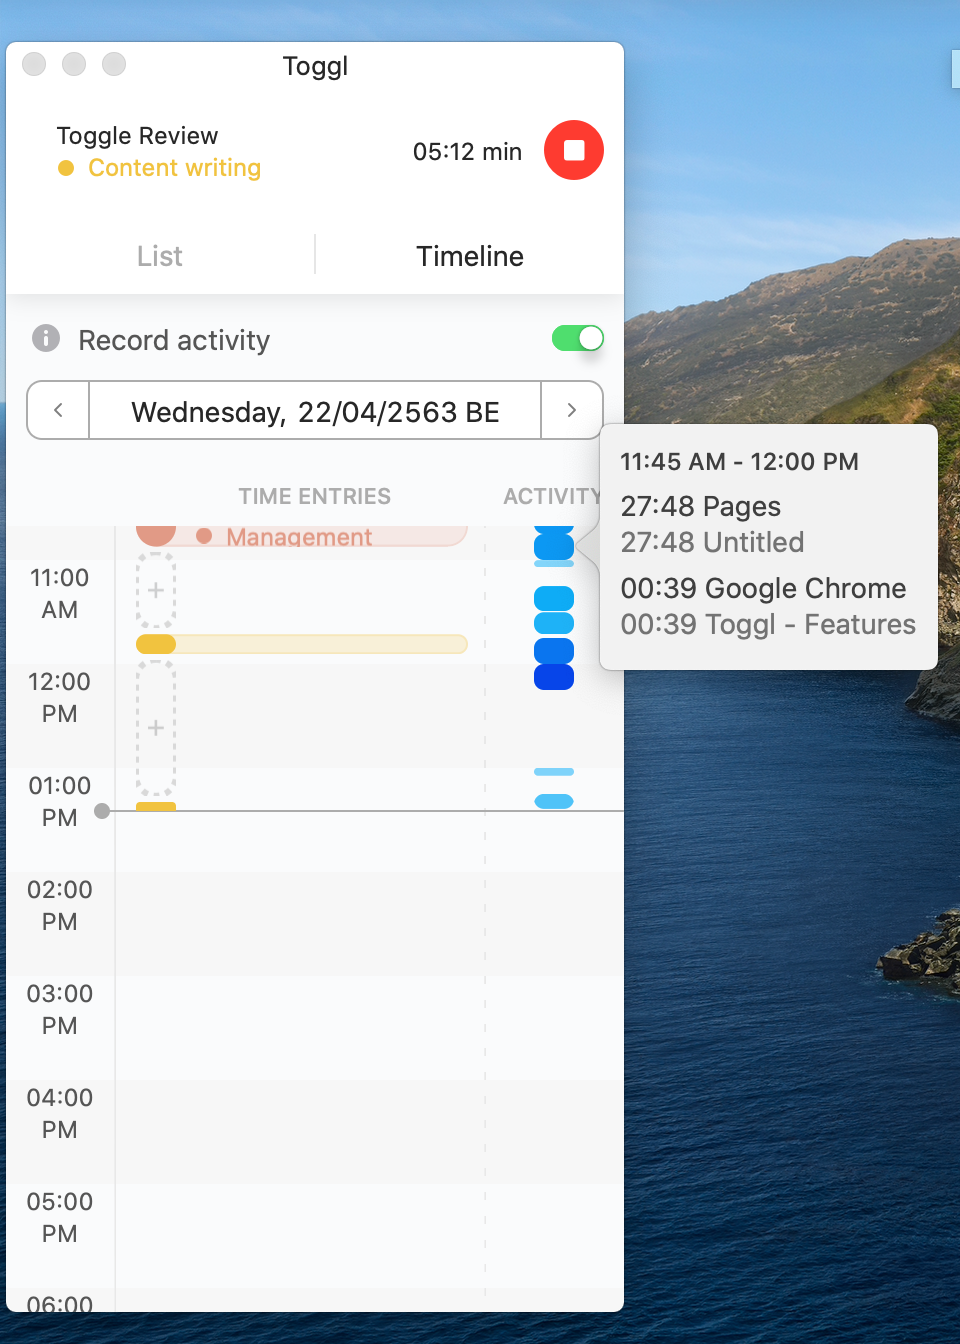This screenshot has height=1344, width=960.
Task: Switch to the Timeline tab
Action: 470,256
